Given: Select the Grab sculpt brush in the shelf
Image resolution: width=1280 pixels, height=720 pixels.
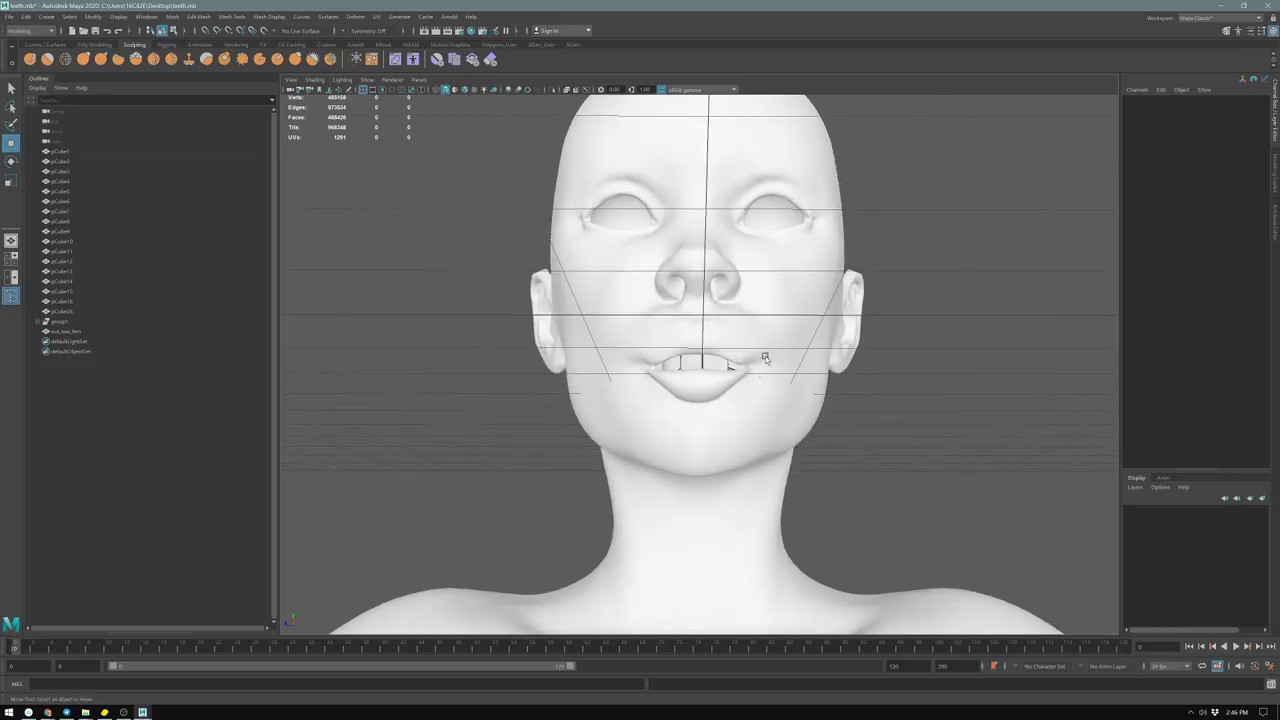Looking at the screenshot, I should pos(83,59).
